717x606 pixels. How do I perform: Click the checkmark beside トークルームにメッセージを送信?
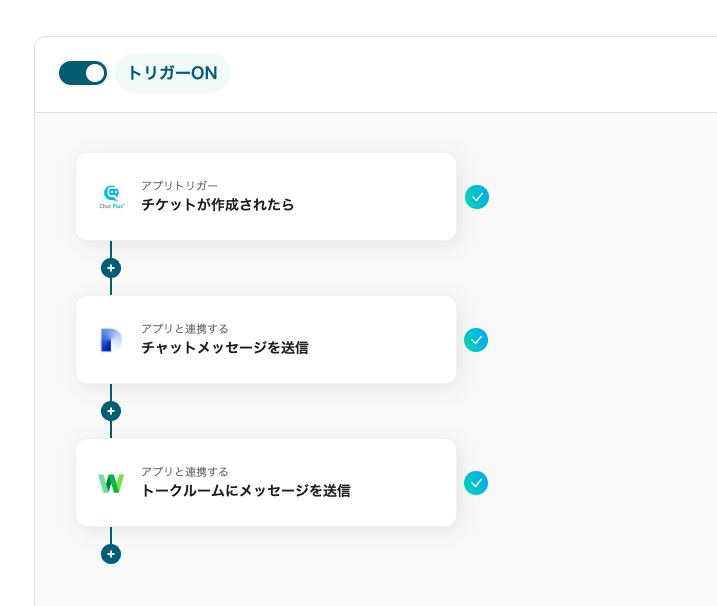pyautogui.click(x=477, y=483)
